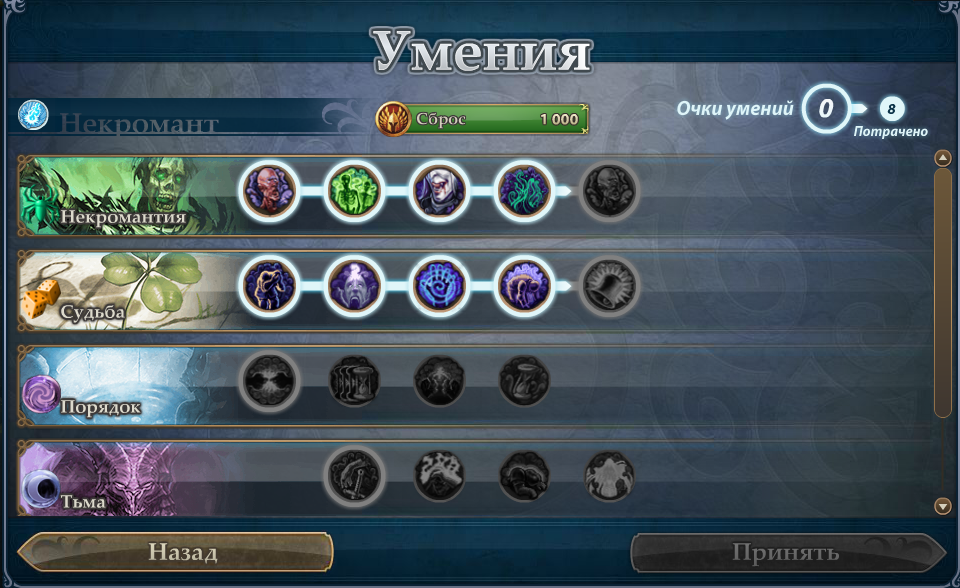The height and width of the screenshot is (588, 960).
Task: Click the green skeletons Necromancy skill icon
Action: pos(353,190)
